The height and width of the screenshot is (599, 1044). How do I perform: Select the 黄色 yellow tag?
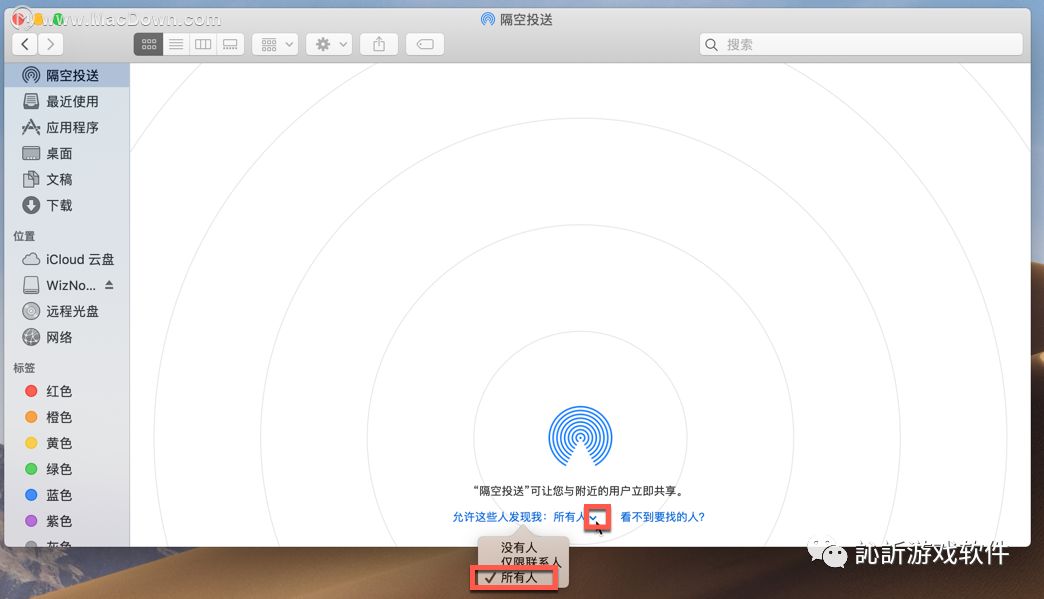coord(67,443)
